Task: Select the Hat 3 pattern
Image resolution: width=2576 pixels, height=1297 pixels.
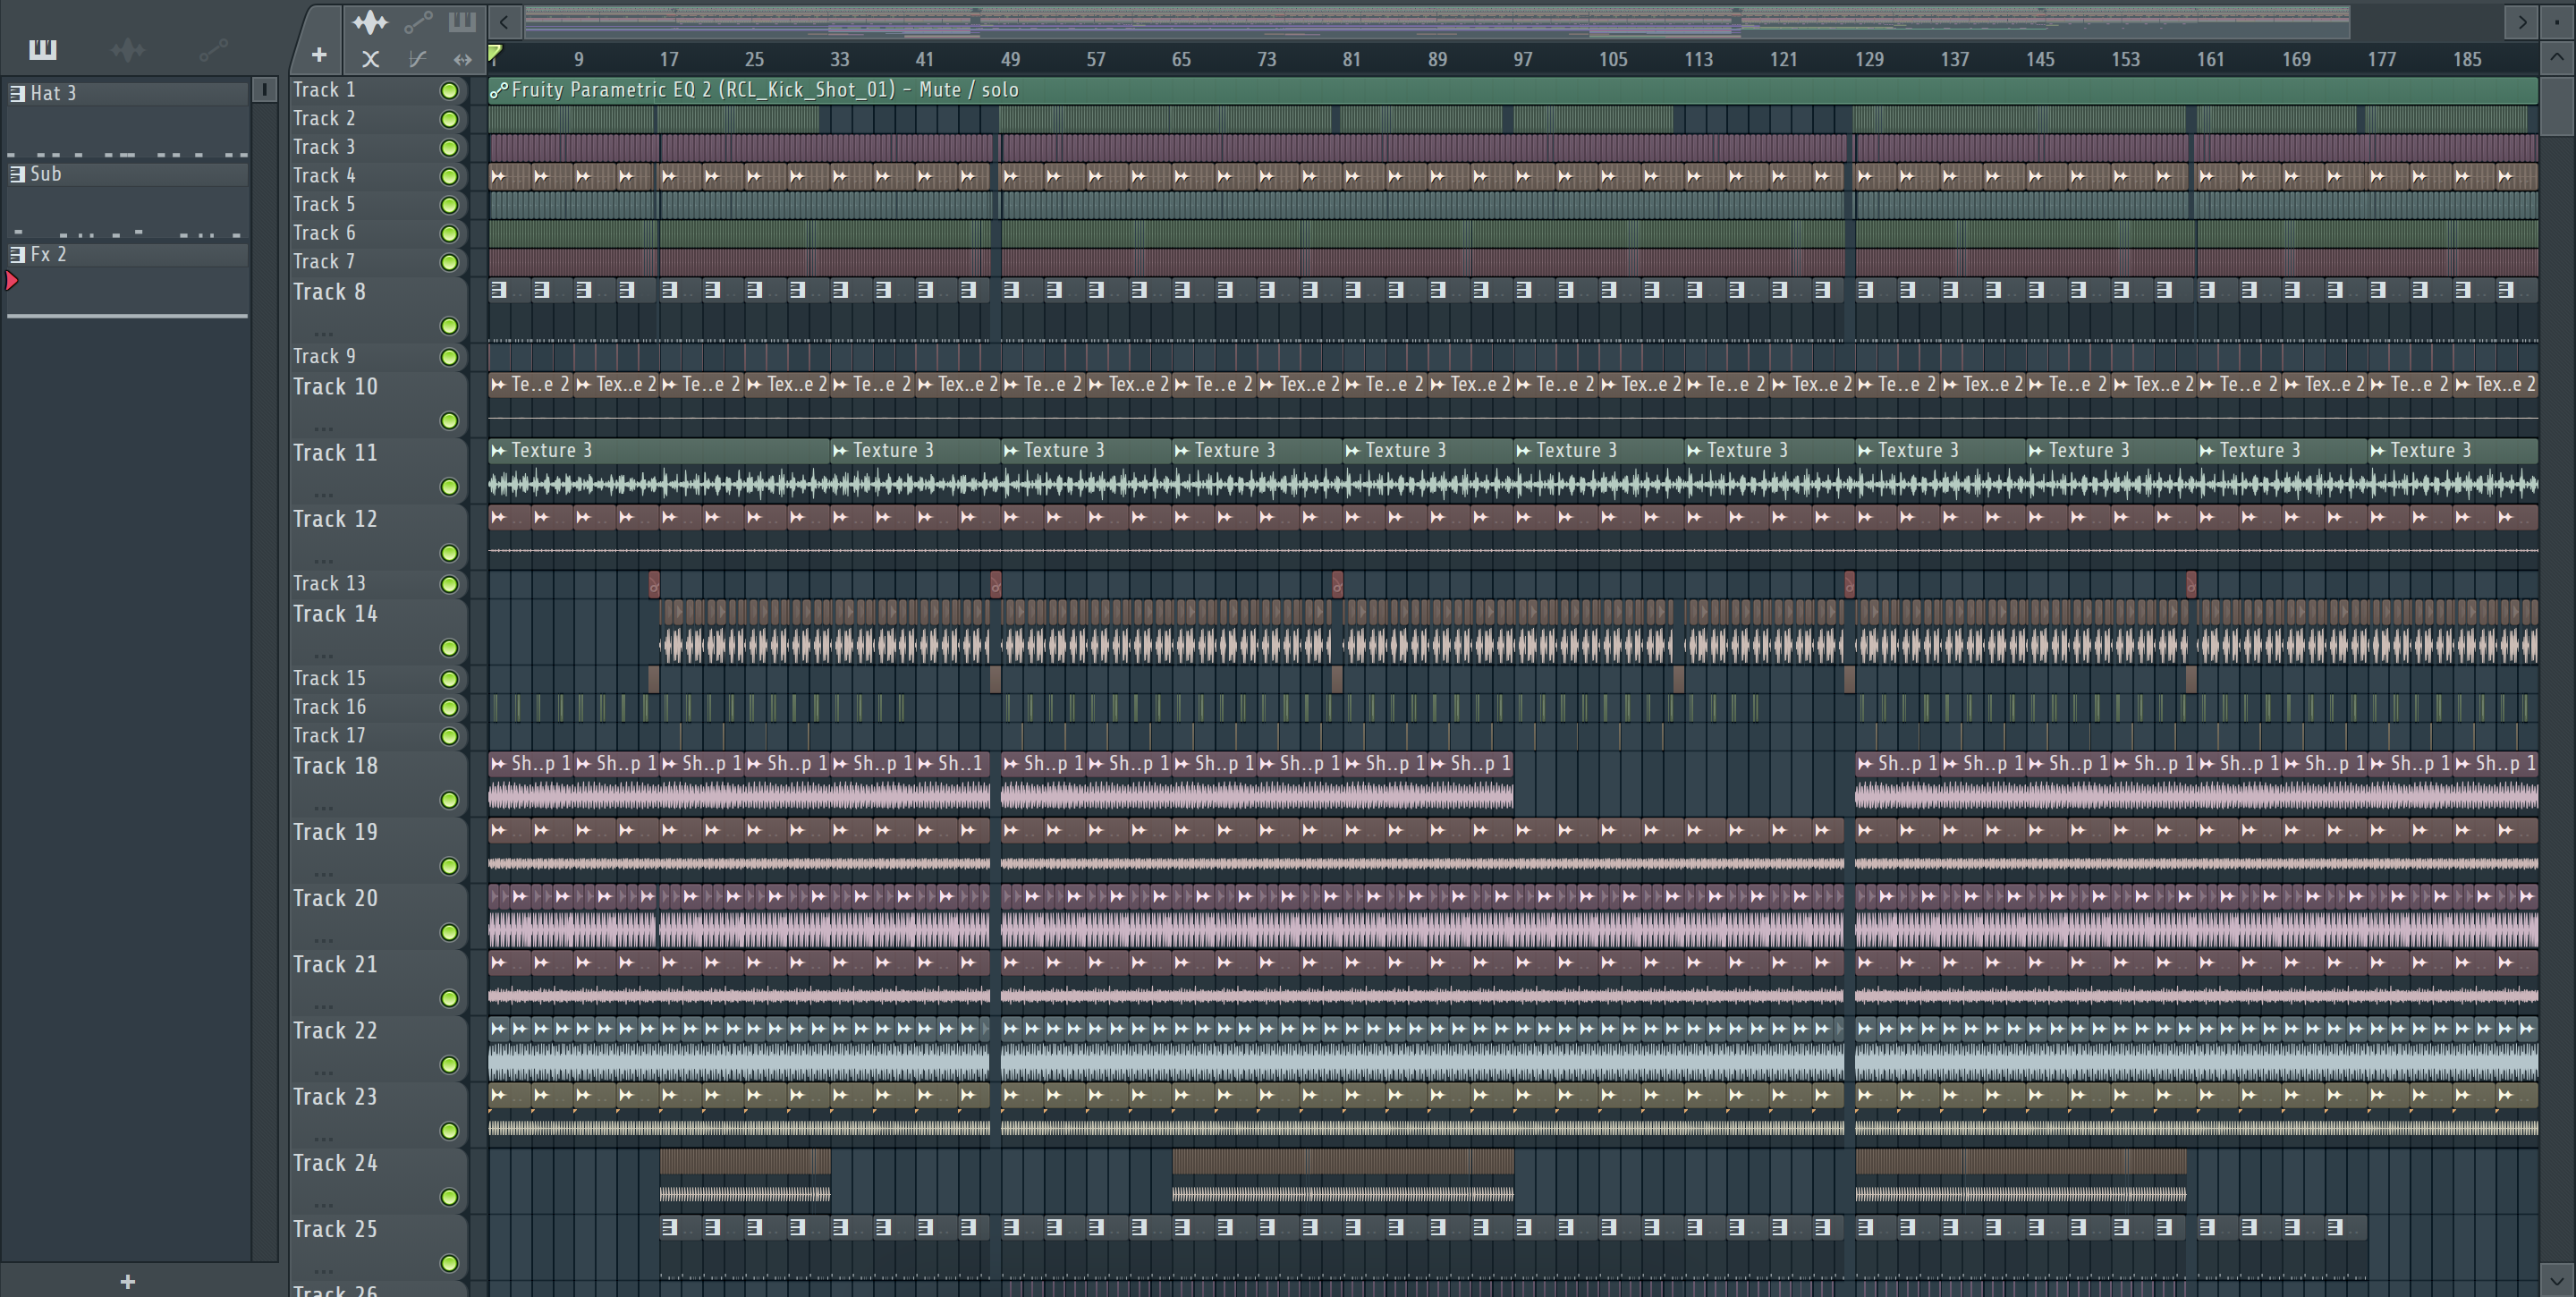Action: pyautogui.click(x=128, y=93)
